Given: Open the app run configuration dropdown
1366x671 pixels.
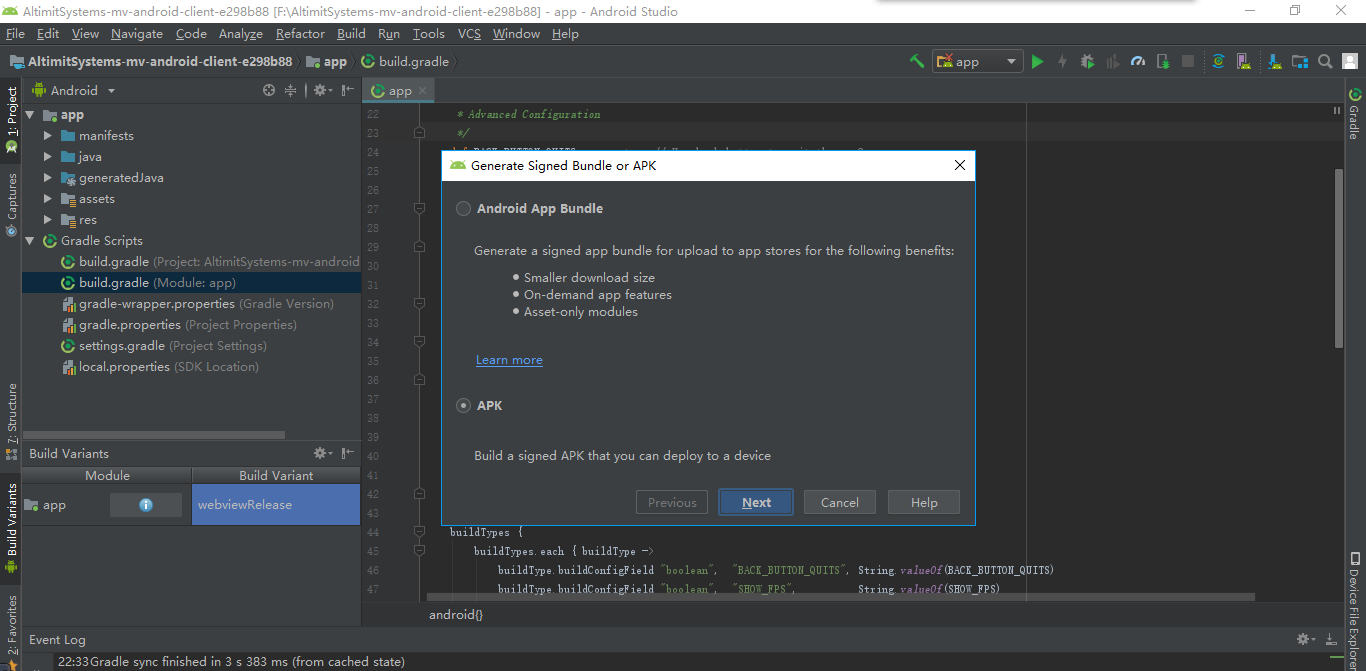Looking at the screenshot, I should pyautogui.click(x=978, y=61).
